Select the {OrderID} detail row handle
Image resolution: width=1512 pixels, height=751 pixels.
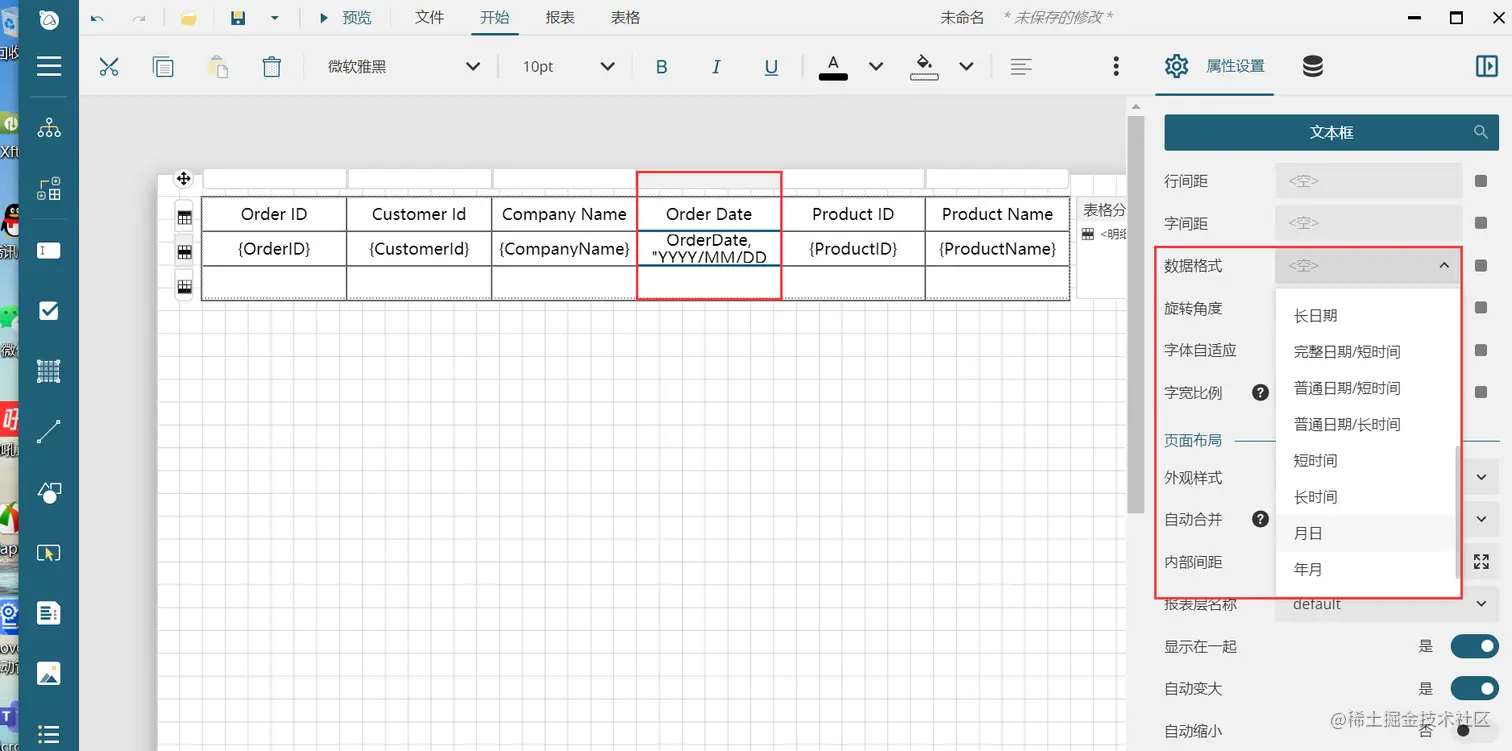pyautogui.click(x=184, y=251)
